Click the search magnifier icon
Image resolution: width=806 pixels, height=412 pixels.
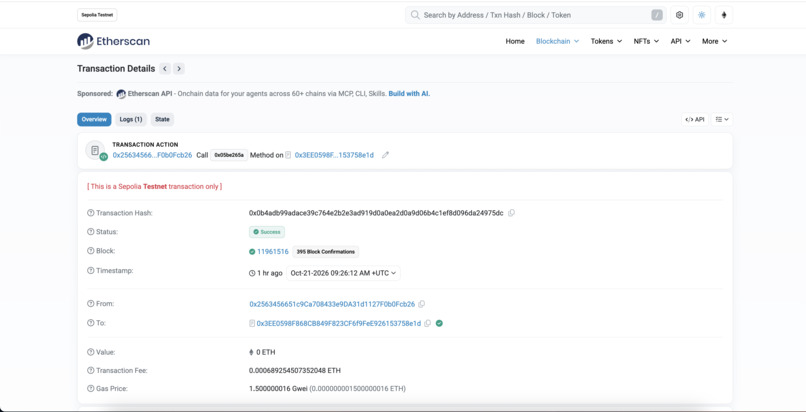[x=415, y=15]
